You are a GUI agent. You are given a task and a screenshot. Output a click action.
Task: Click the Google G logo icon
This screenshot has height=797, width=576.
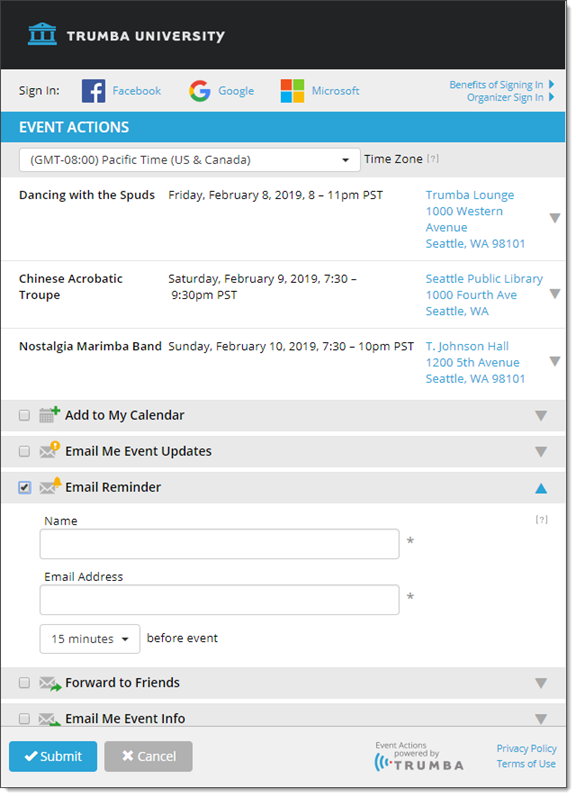pyautogui.click(x=200, y=91)
